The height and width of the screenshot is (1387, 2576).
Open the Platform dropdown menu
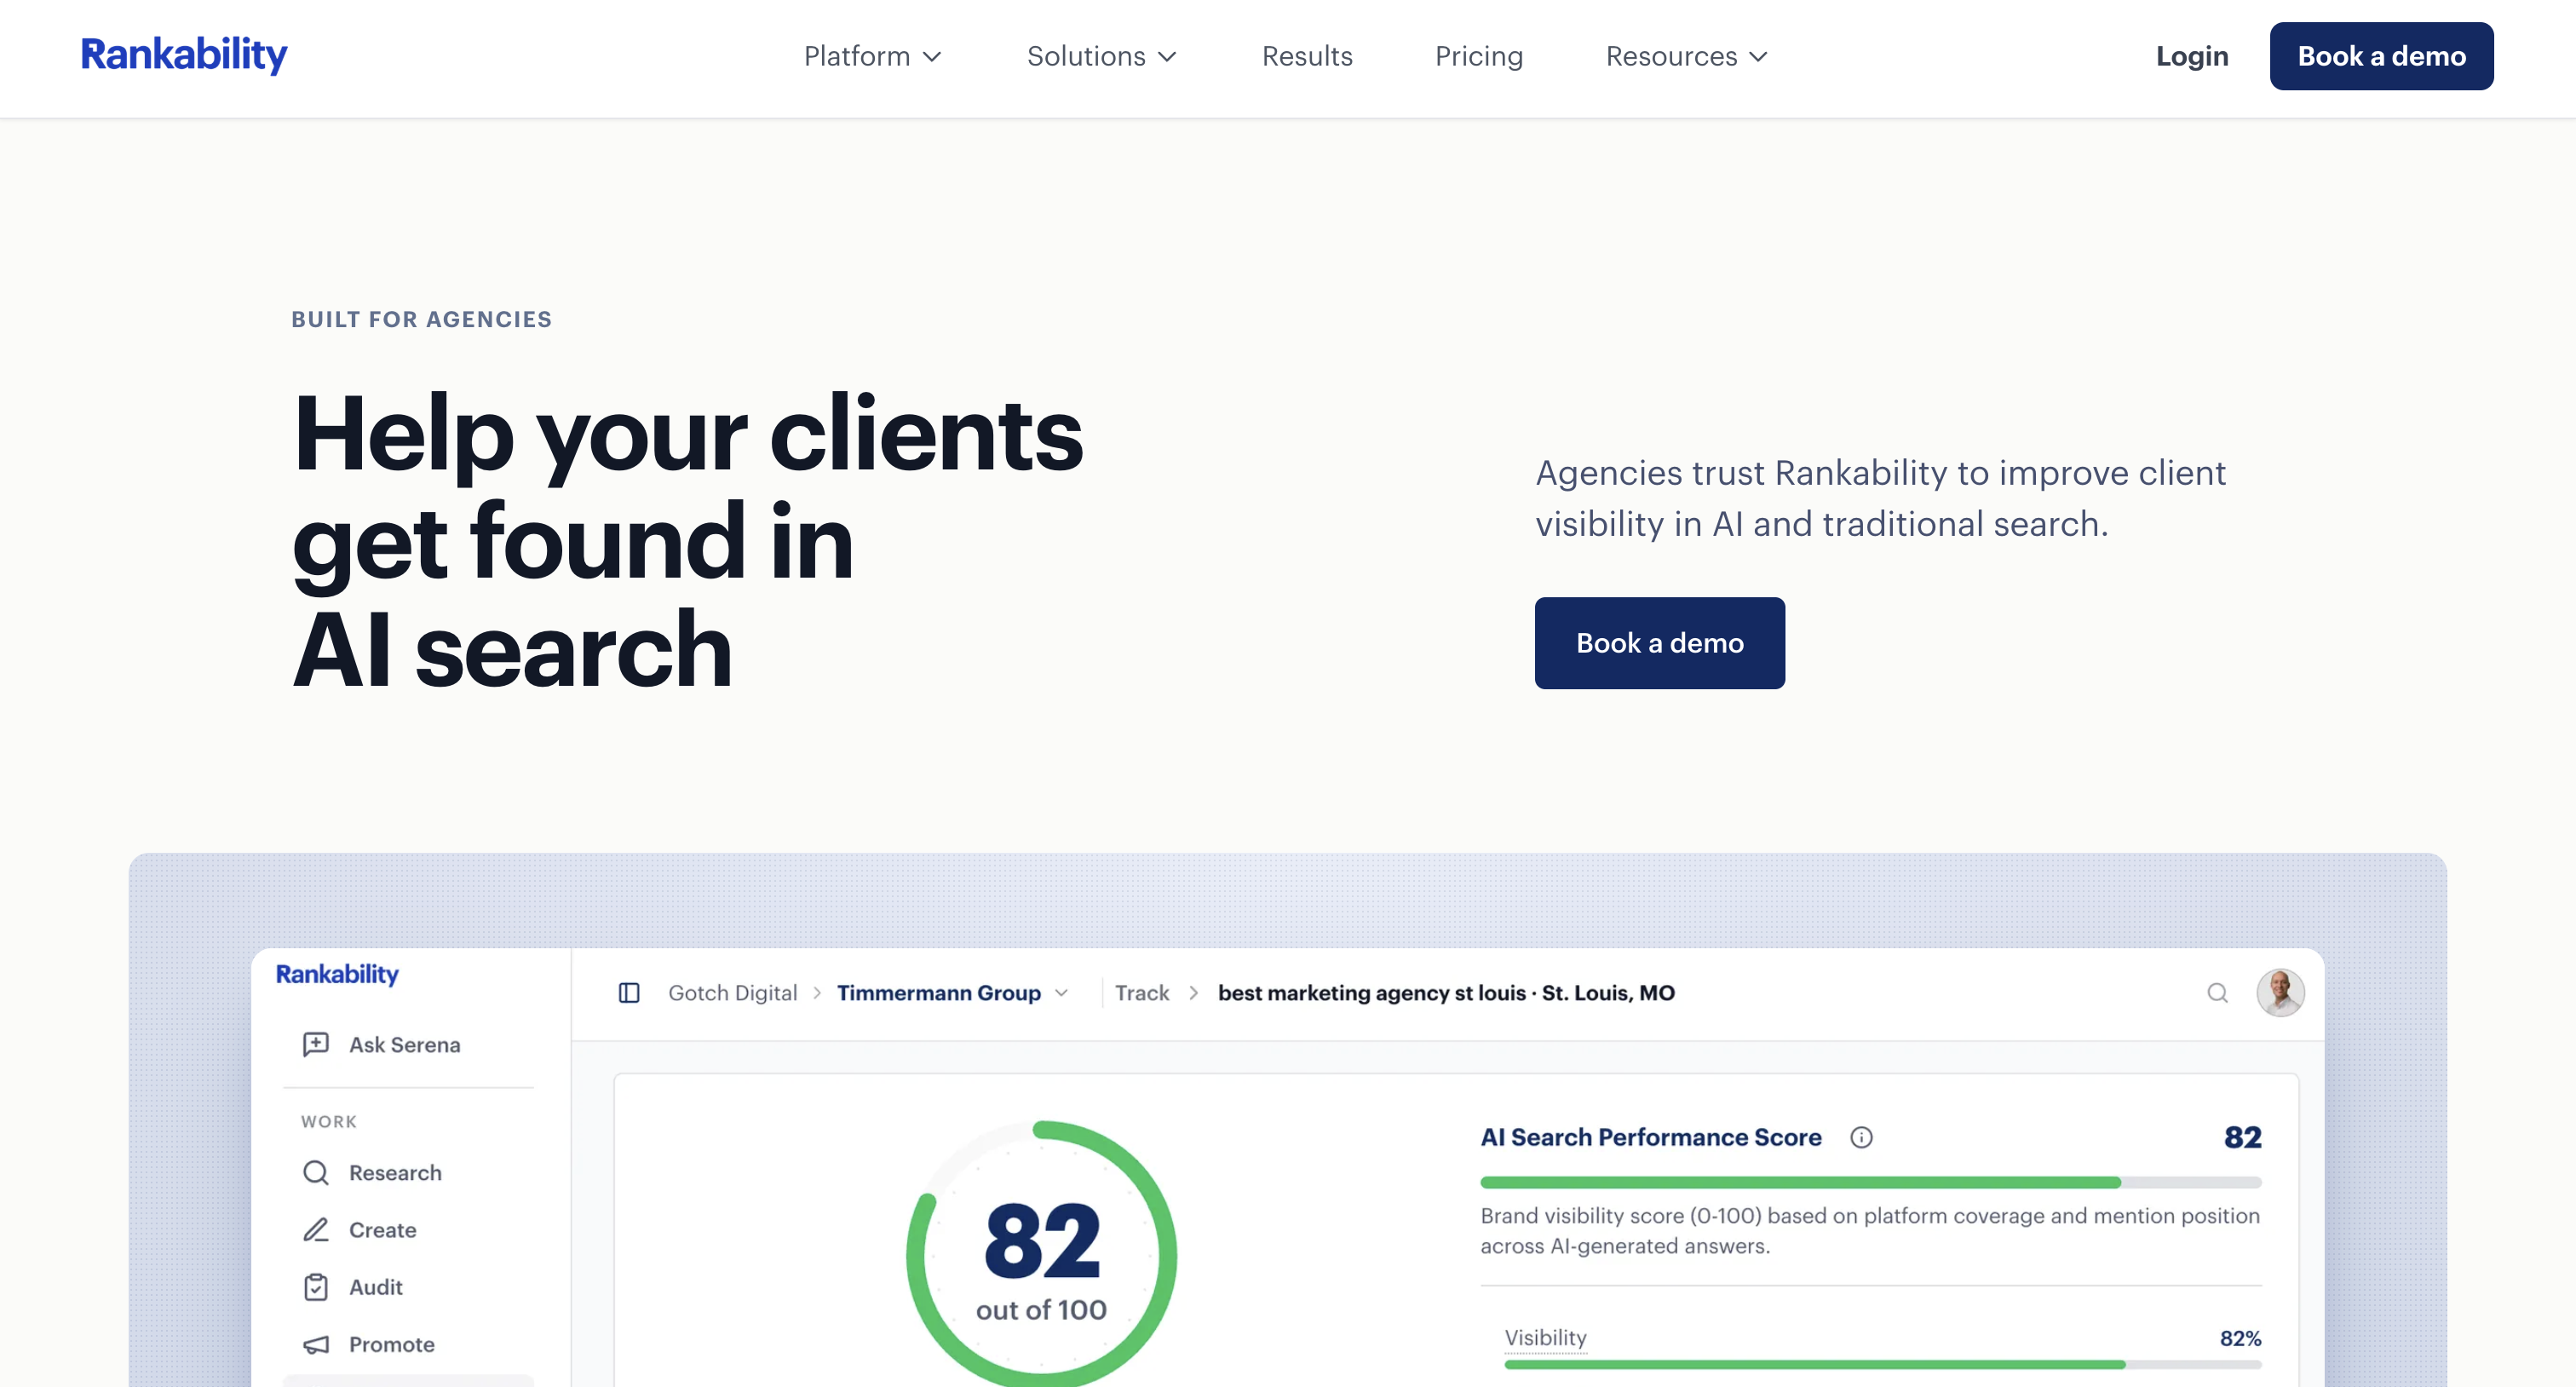tap(873, 56)
